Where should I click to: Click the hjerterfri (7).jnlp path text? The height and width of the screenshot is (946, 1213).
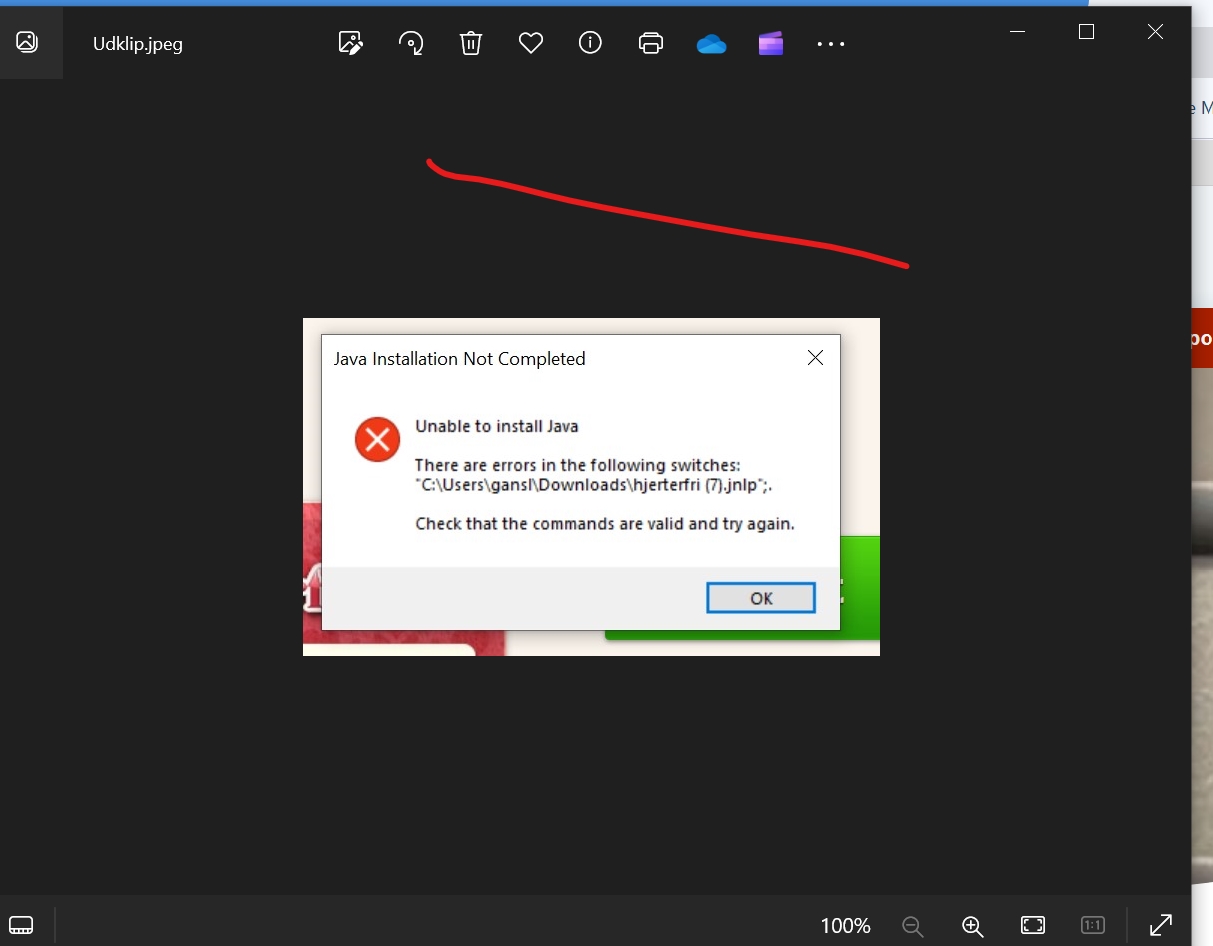coord(594,486)
